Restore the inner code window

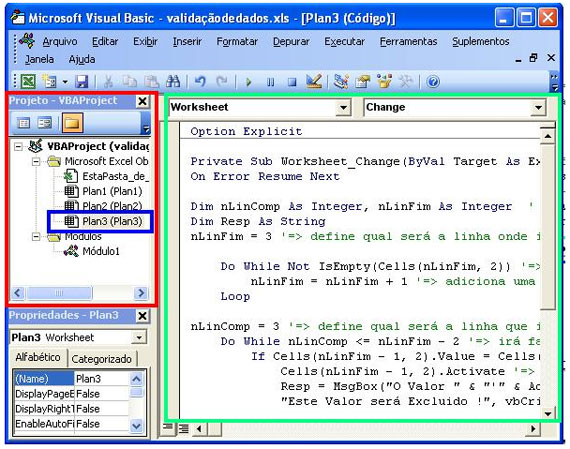(533, 58)
